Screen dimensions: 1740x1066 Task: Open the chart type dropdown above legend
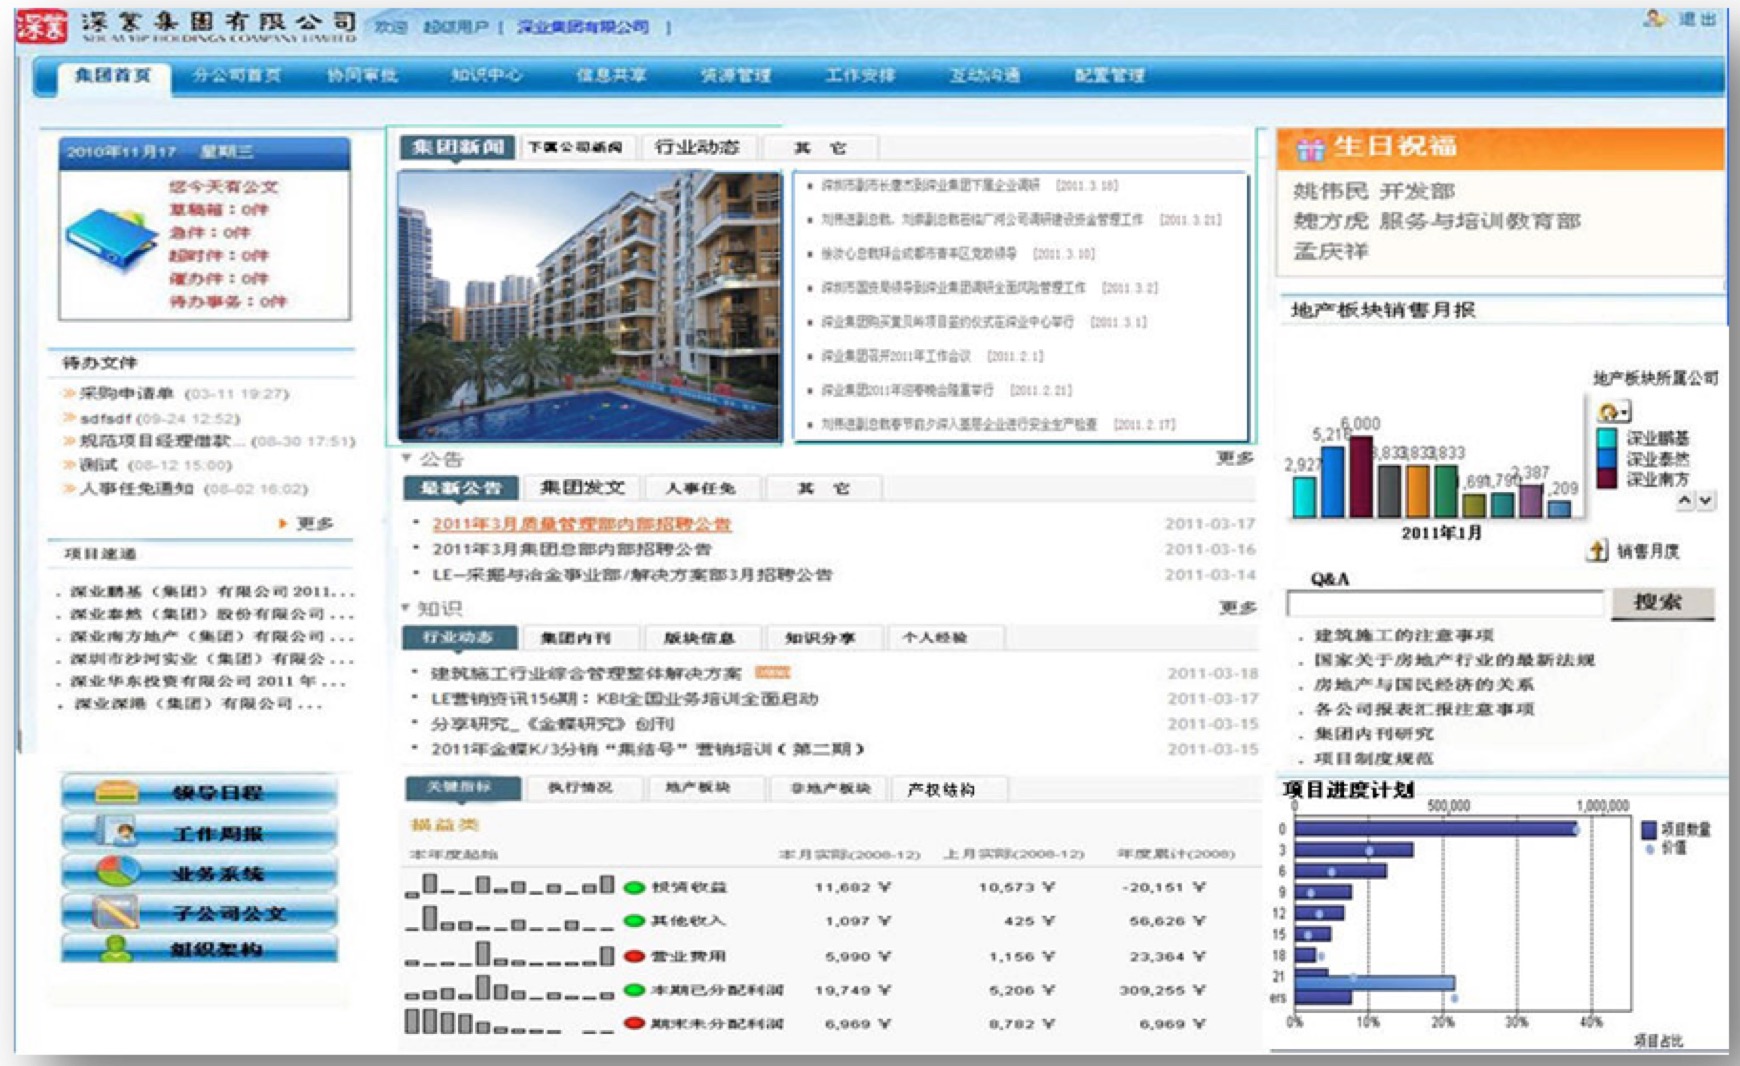(x=1613, y=411)
